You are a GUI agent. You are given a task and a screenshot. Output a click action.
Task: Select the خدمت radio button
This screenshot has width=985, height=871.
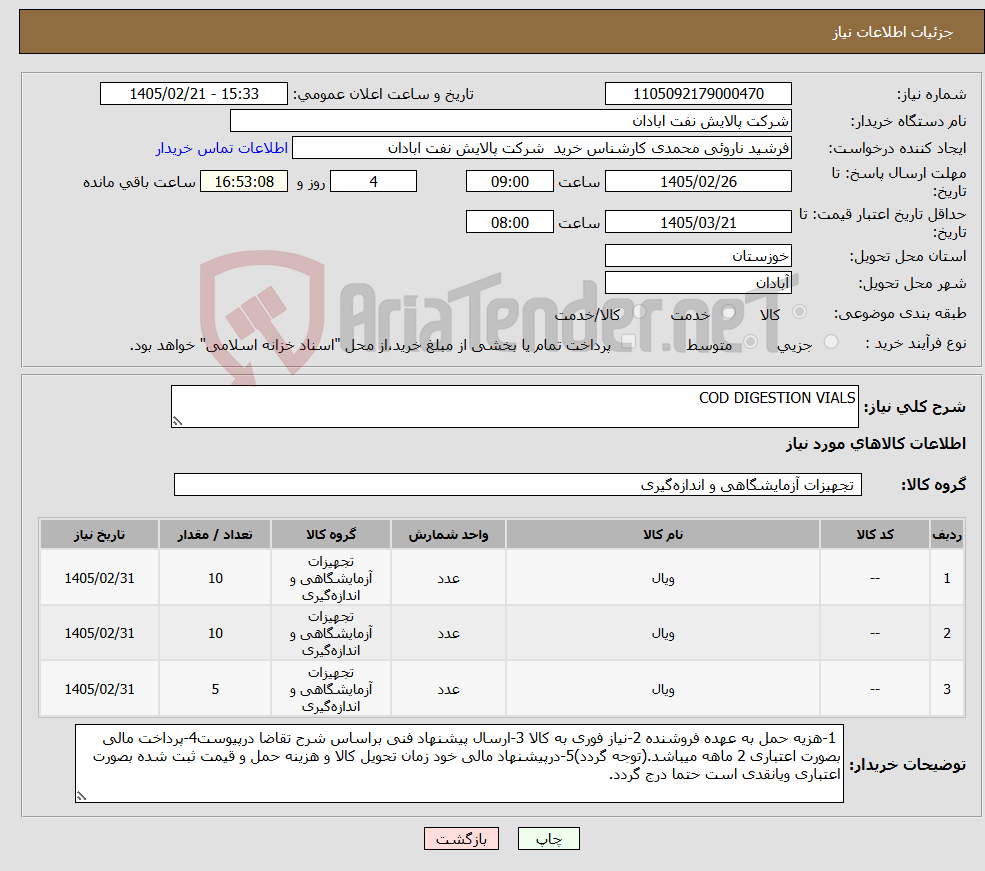pyautogui.click(x=729, y=312)
